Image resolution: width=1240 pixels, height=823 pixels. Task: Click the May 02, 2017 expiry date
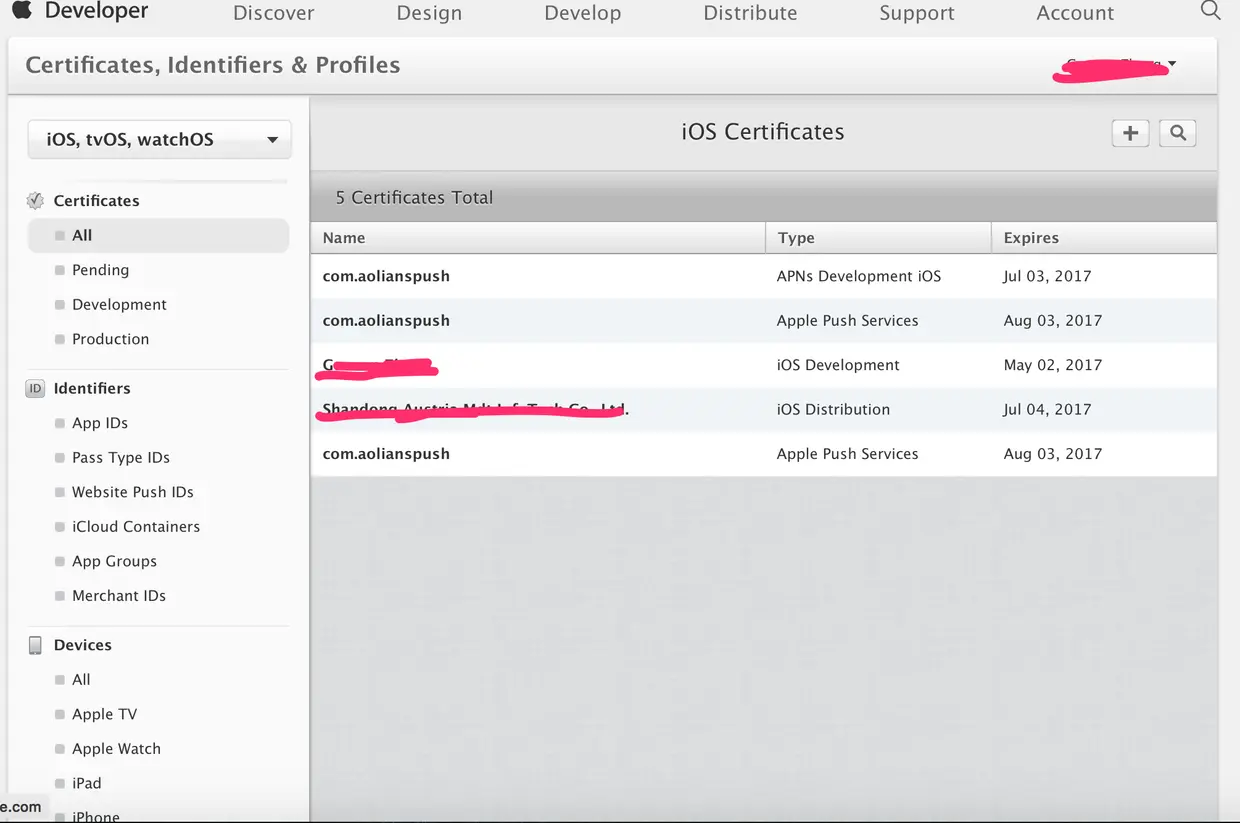tap(1052, 365)
